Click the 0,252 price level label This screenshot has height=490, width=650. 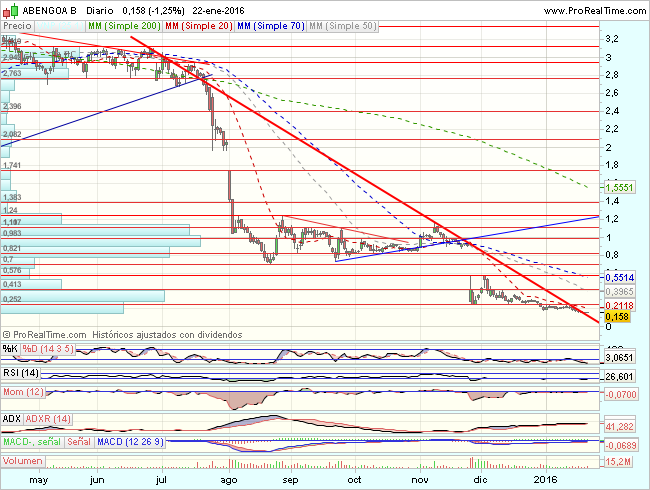point(12,299)
